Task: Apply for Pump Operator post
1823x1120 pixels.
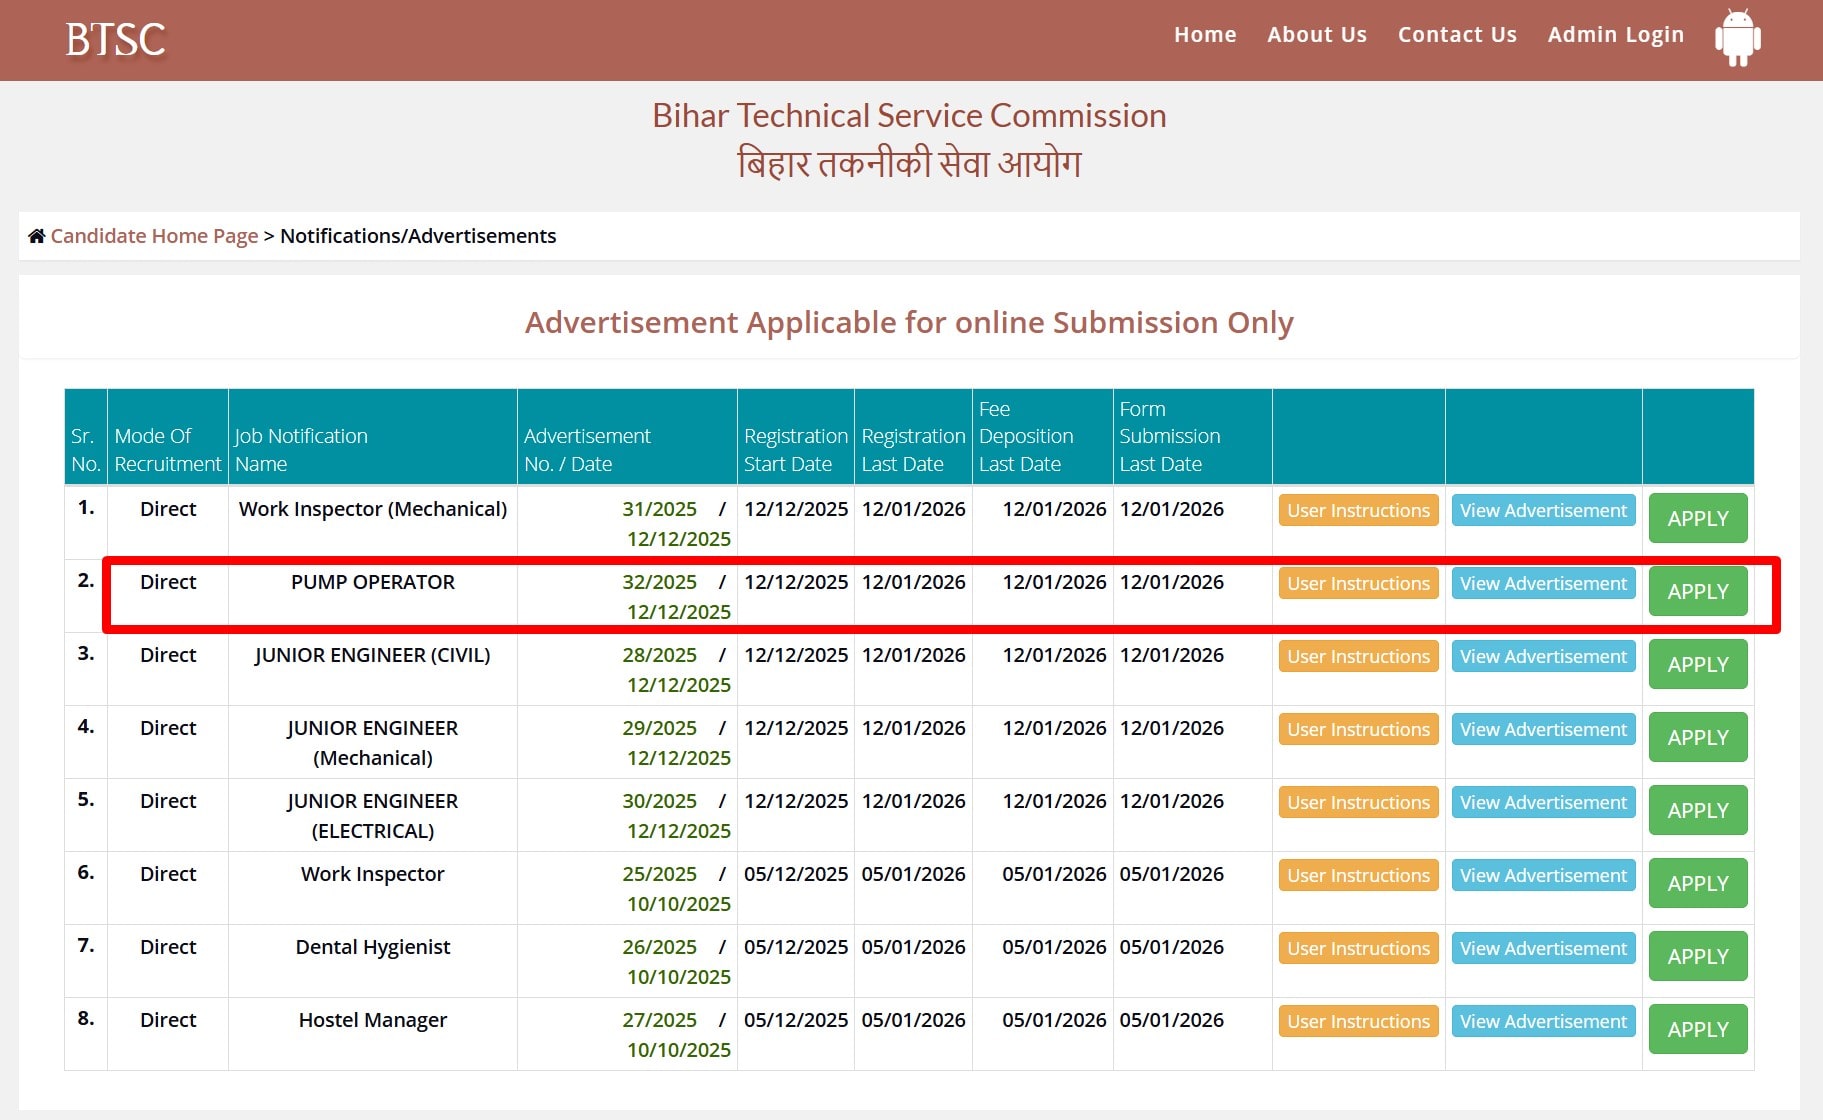Action: pyautogui.click(x=1697, y=591)
